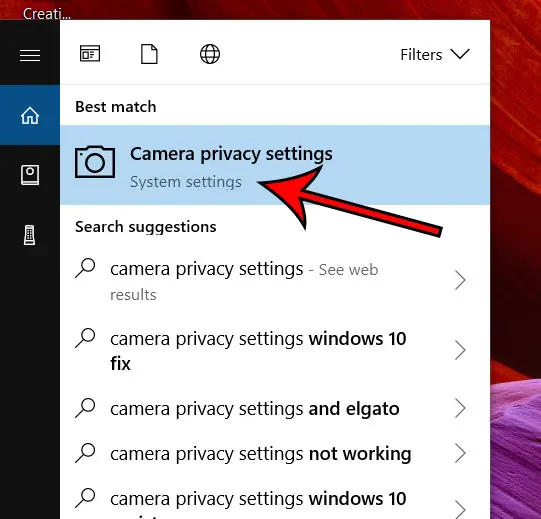Expand arrow for 'windows 10 fix' suggestion

click(x=460, y=350)
